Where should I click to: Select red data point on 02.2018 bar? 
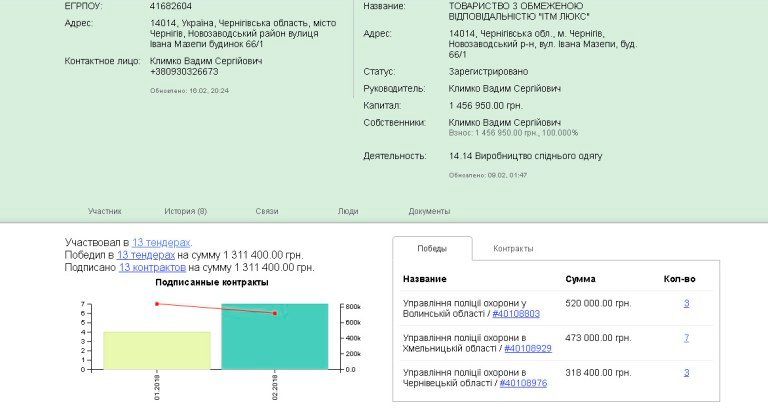(x=275, y=313)
